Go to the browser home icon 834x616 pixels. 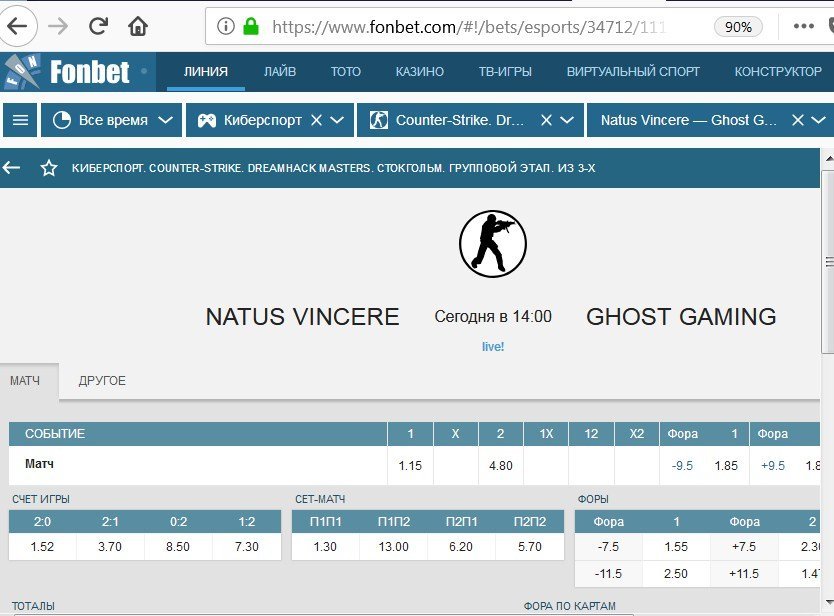(138, 26)
